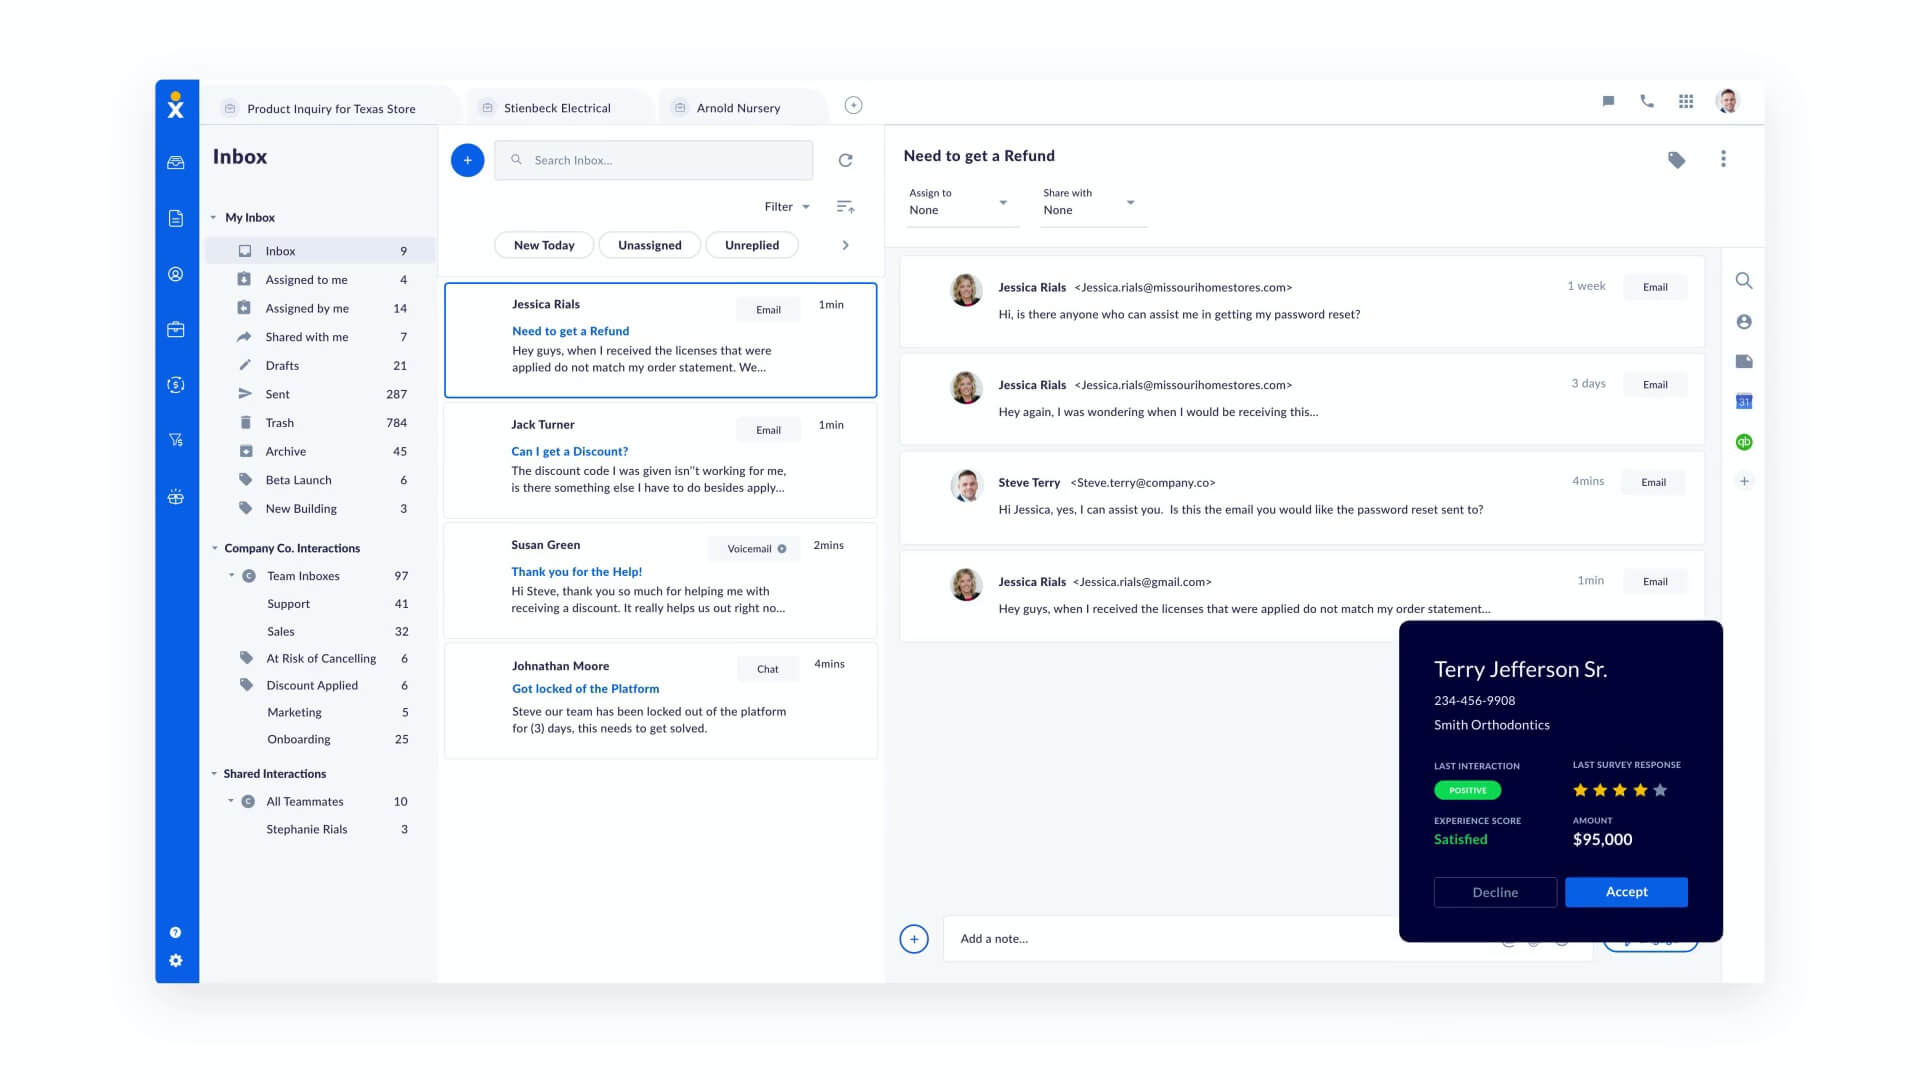
Task: Click the compose new message button
Action: 468,160
